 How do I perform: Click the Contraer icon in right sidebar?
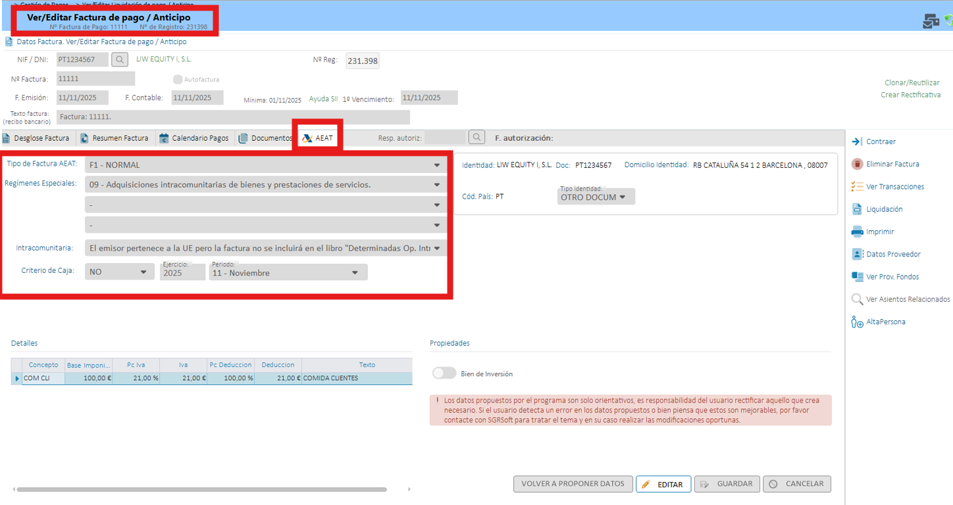pos(857,142)
